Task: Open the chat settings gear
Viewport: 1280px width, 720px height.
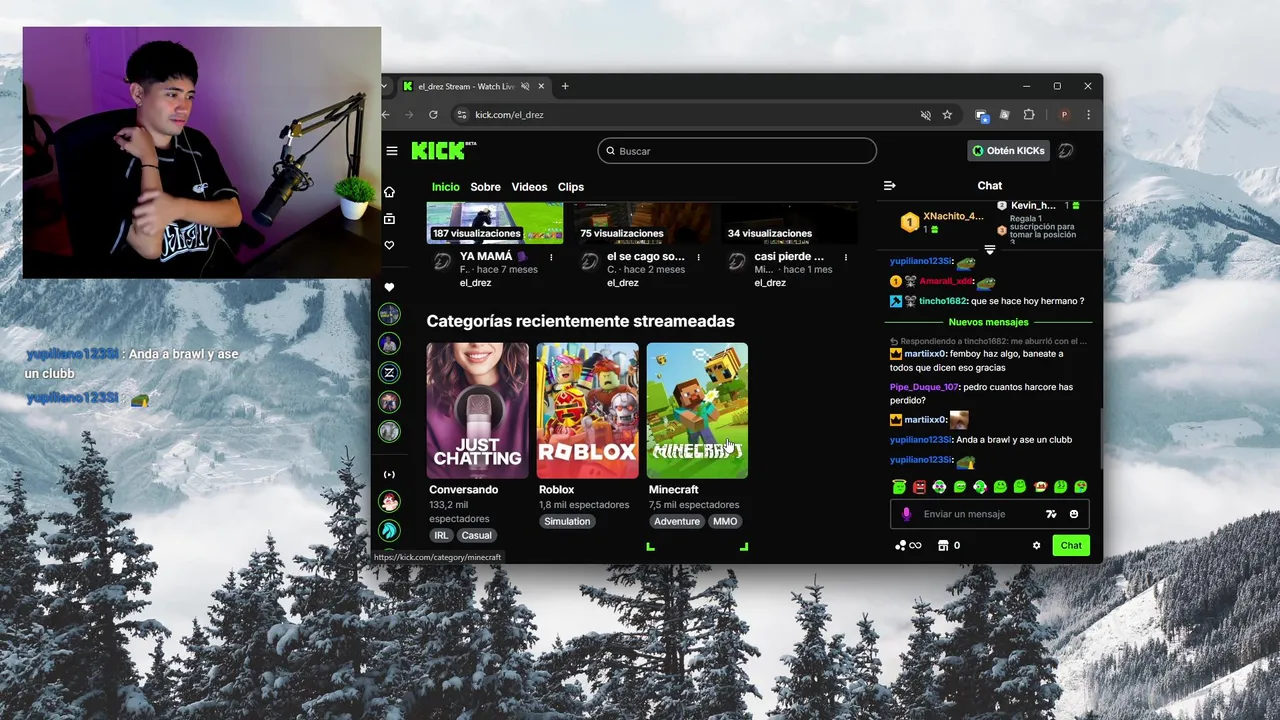Action: 1036,546
